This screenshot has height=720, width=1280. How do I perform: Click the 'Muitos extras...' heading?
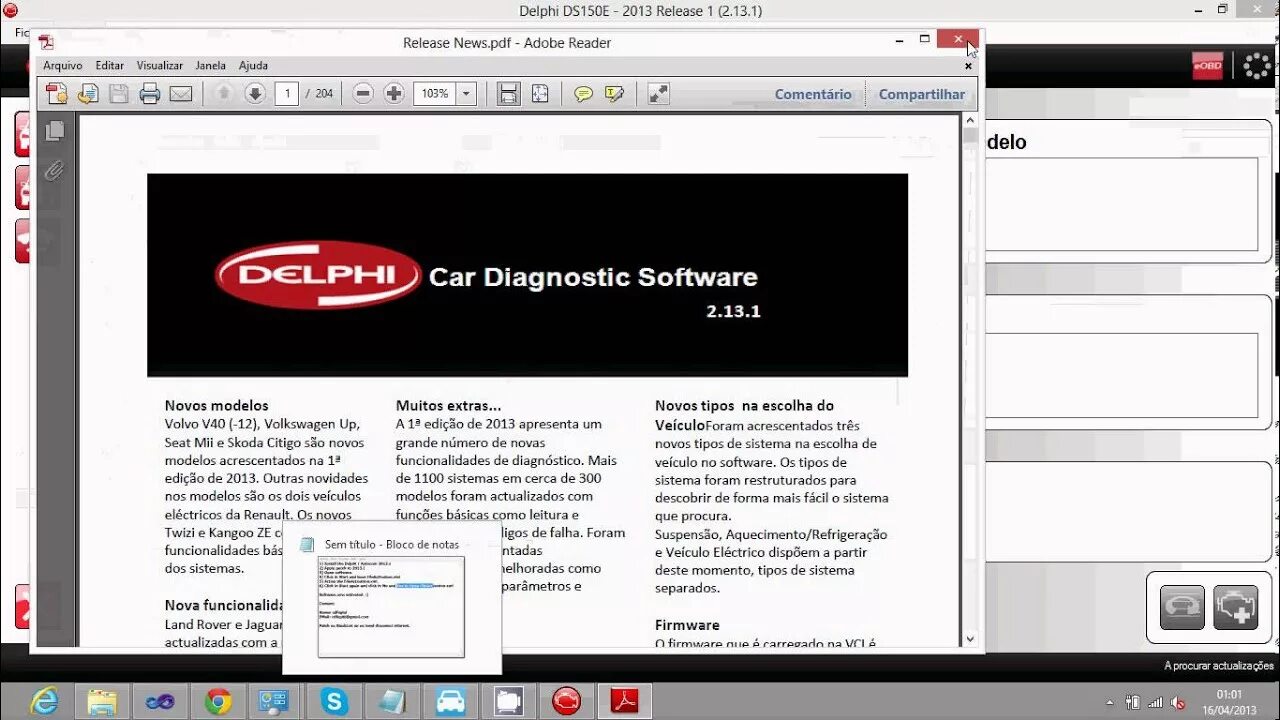[x=449, y=405]
